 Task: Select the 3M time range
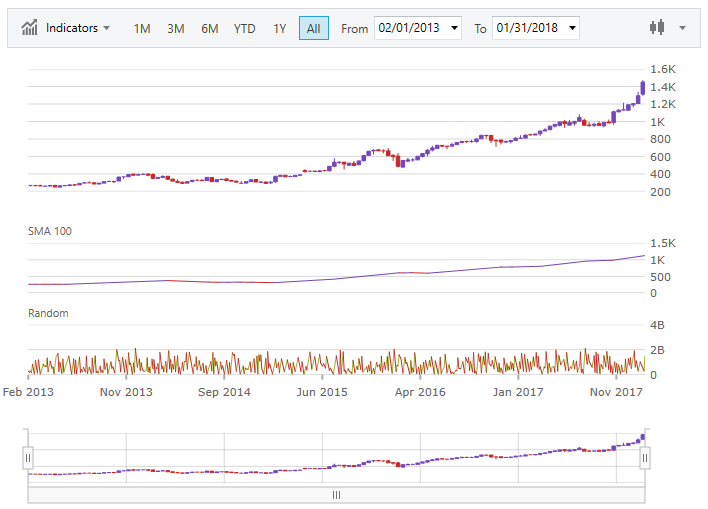click(175, 28)
